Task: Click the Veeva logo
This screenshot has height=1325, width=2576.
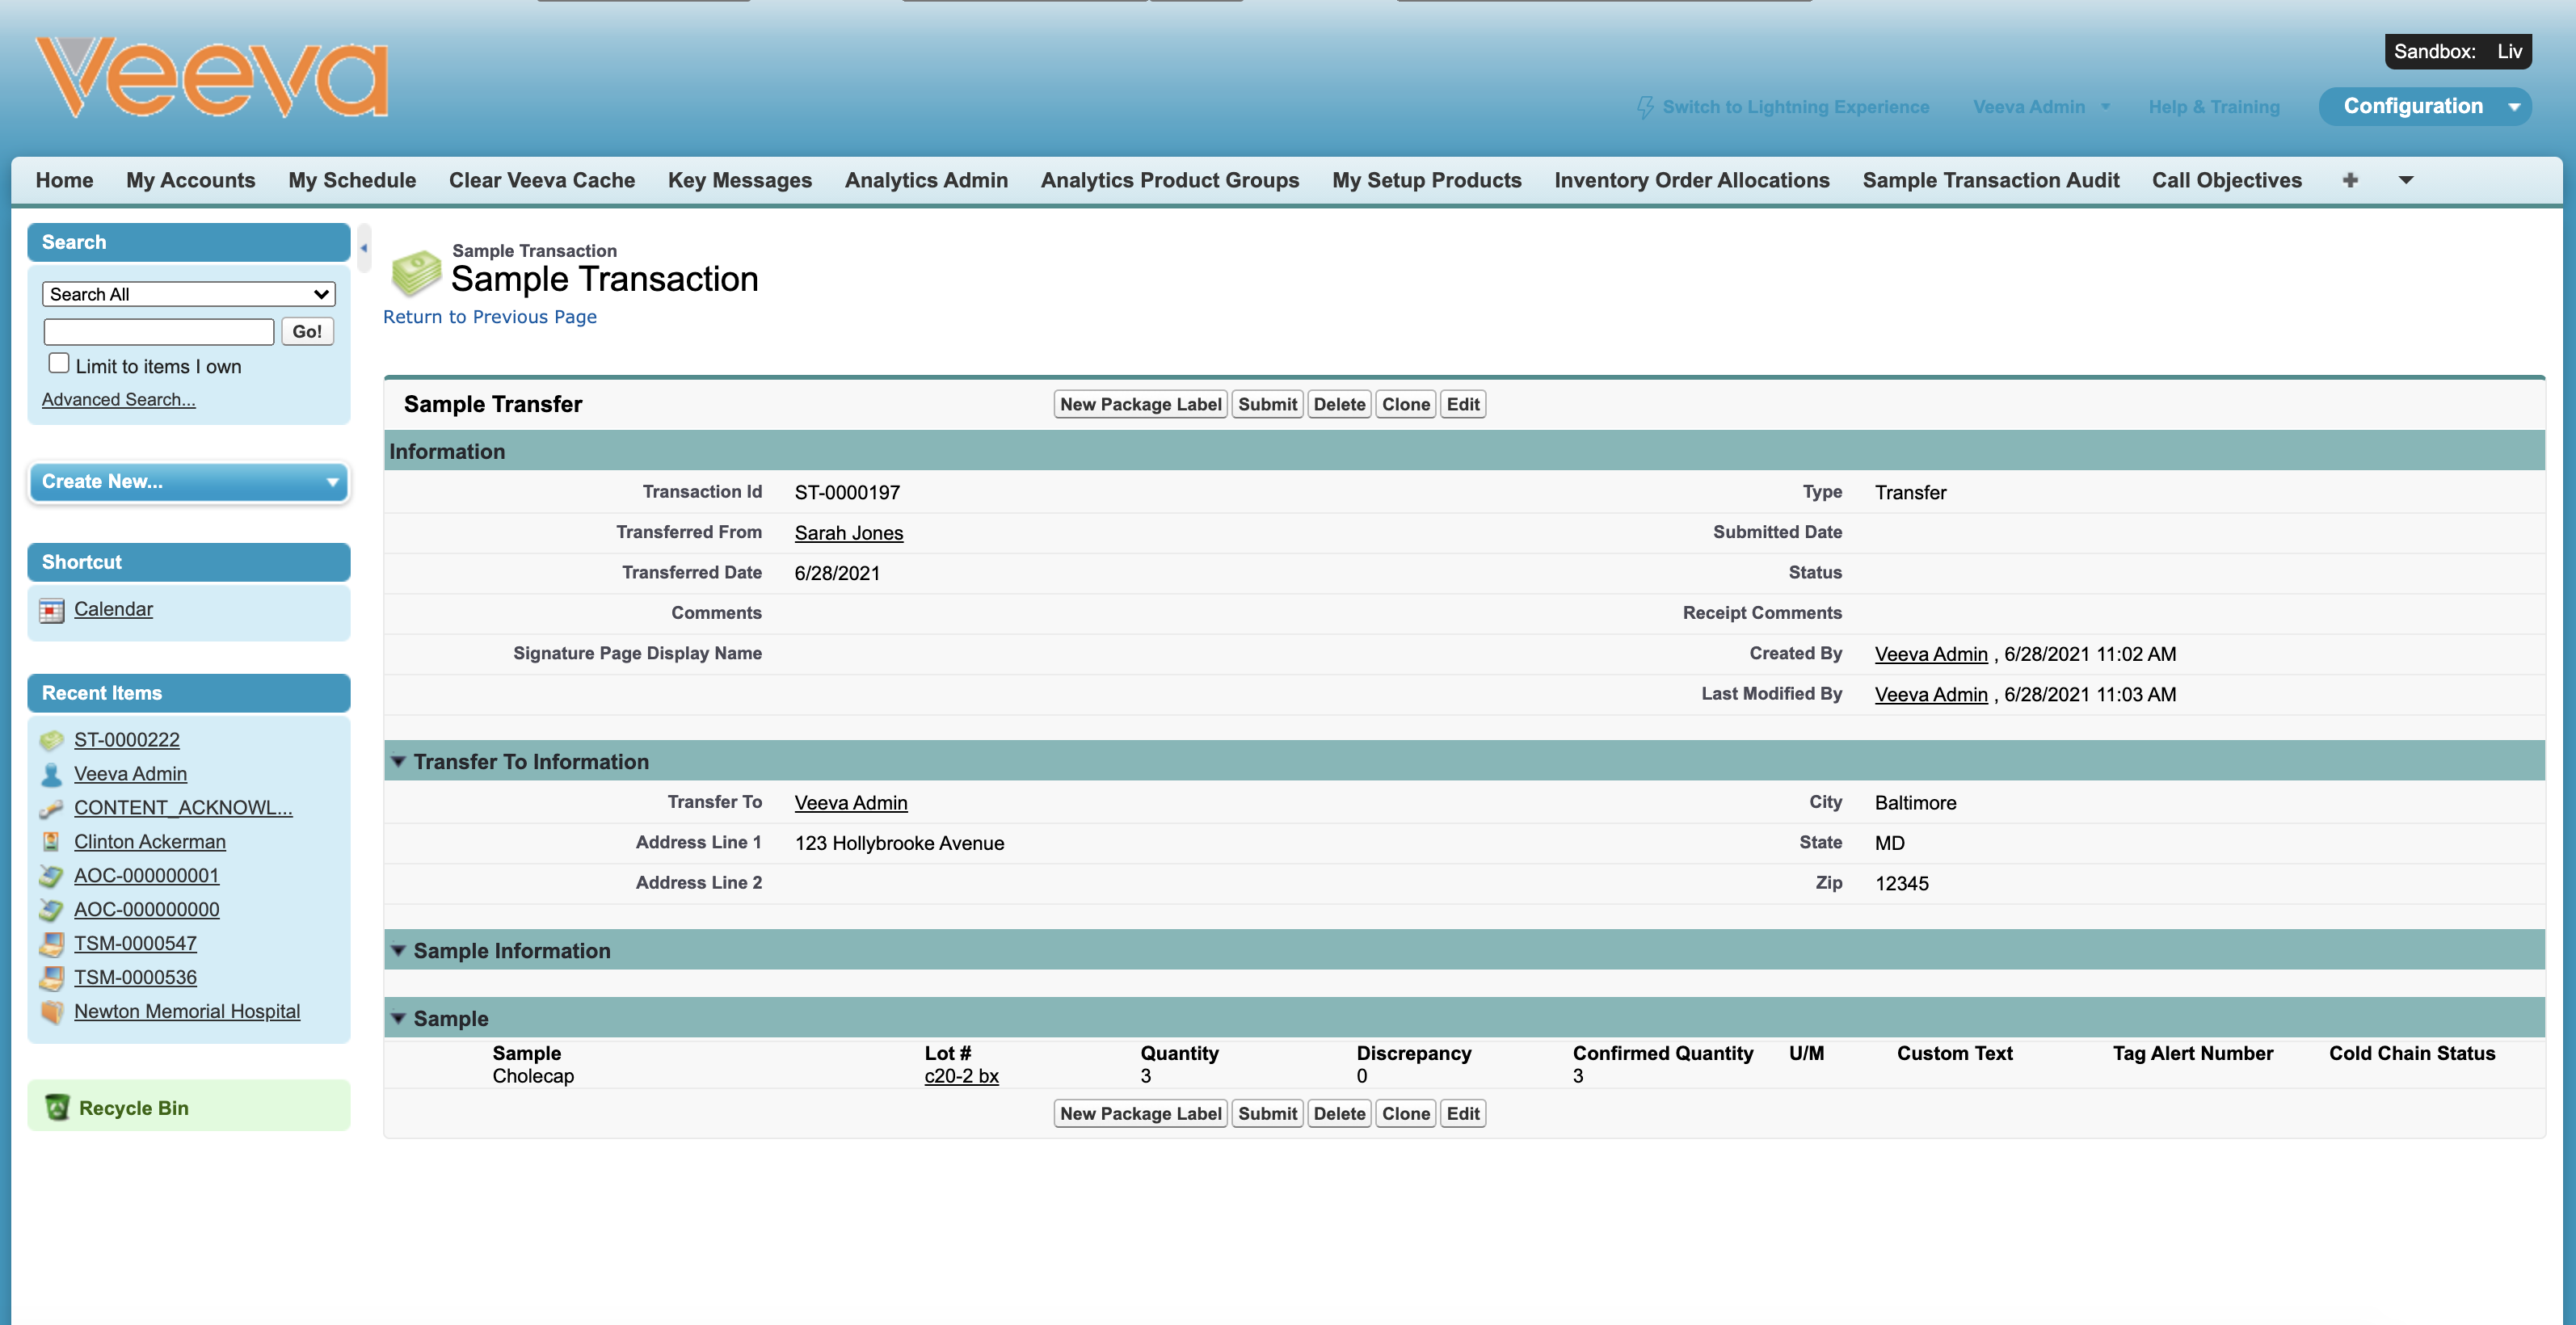Action: click(x=212, y=78)
